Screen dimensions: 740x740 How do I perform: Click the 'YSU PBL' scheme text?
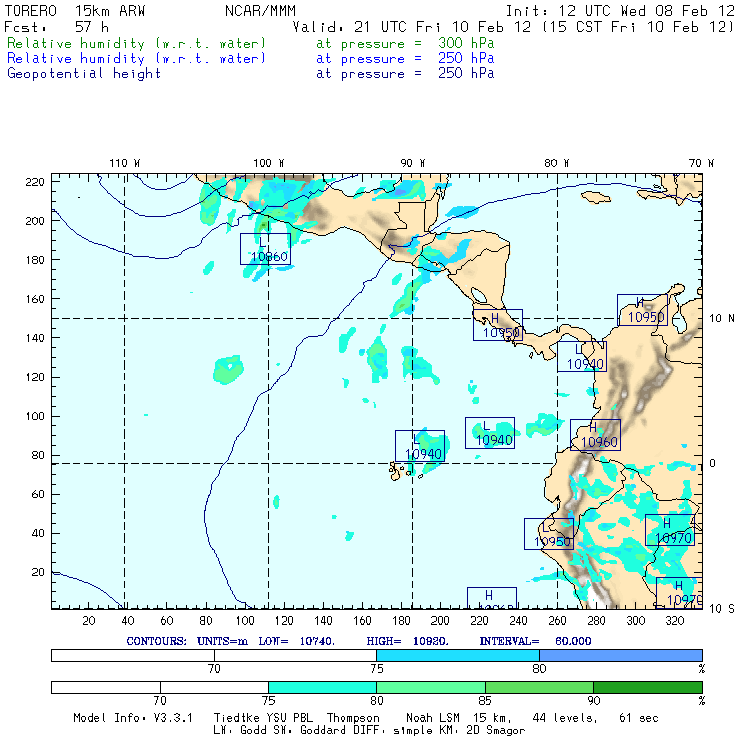(x=289, y=718)
